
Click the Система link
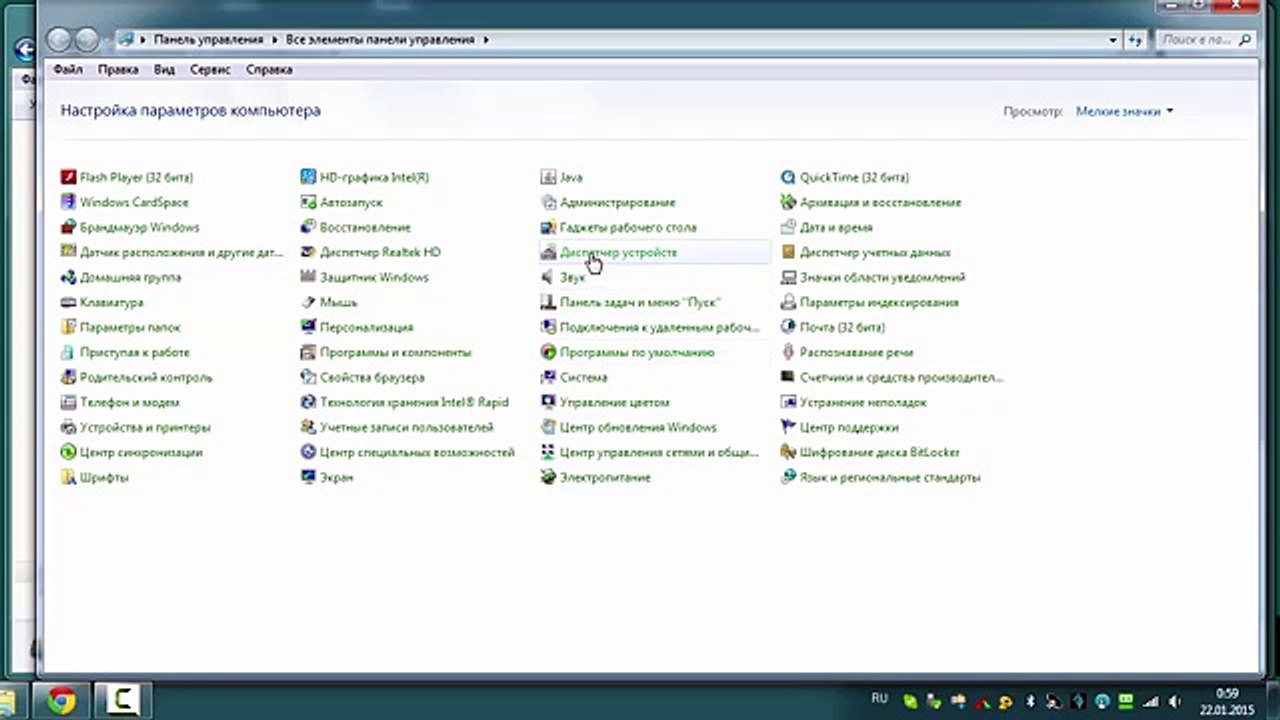click(x=583, y=377)
